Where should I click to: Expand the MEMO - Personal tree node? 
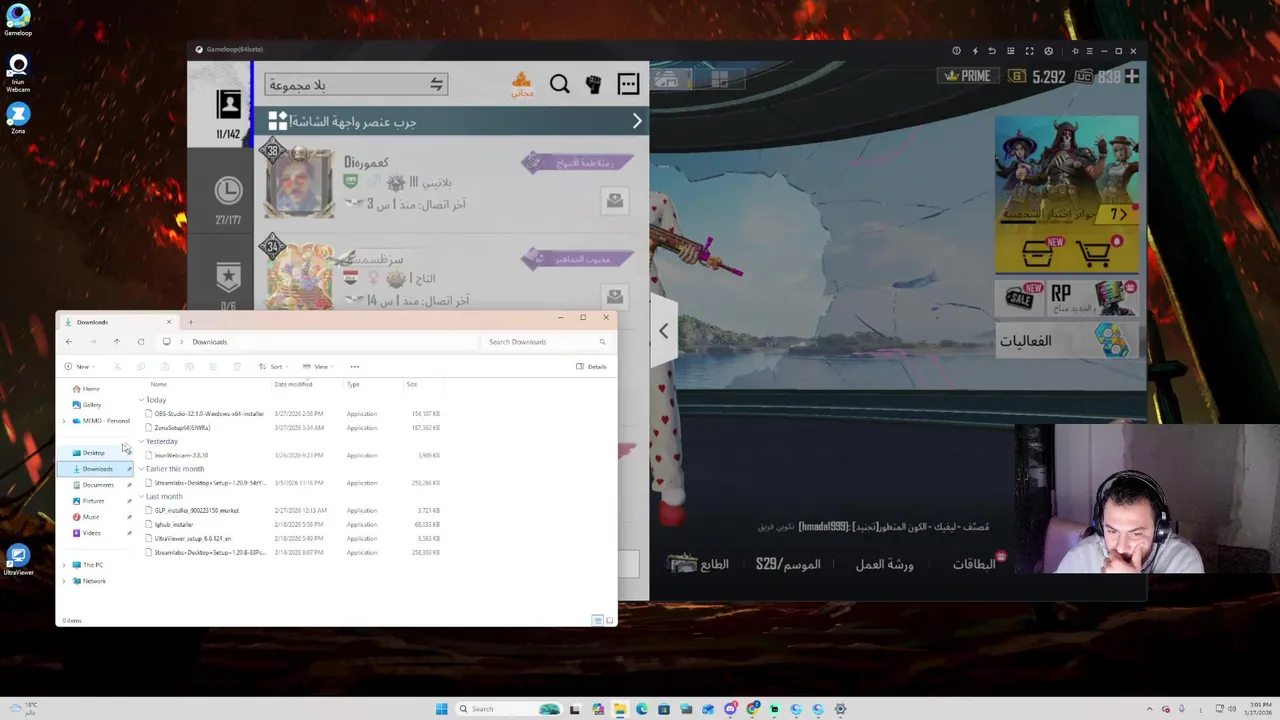pyautogui.click(x=64, y=421)
